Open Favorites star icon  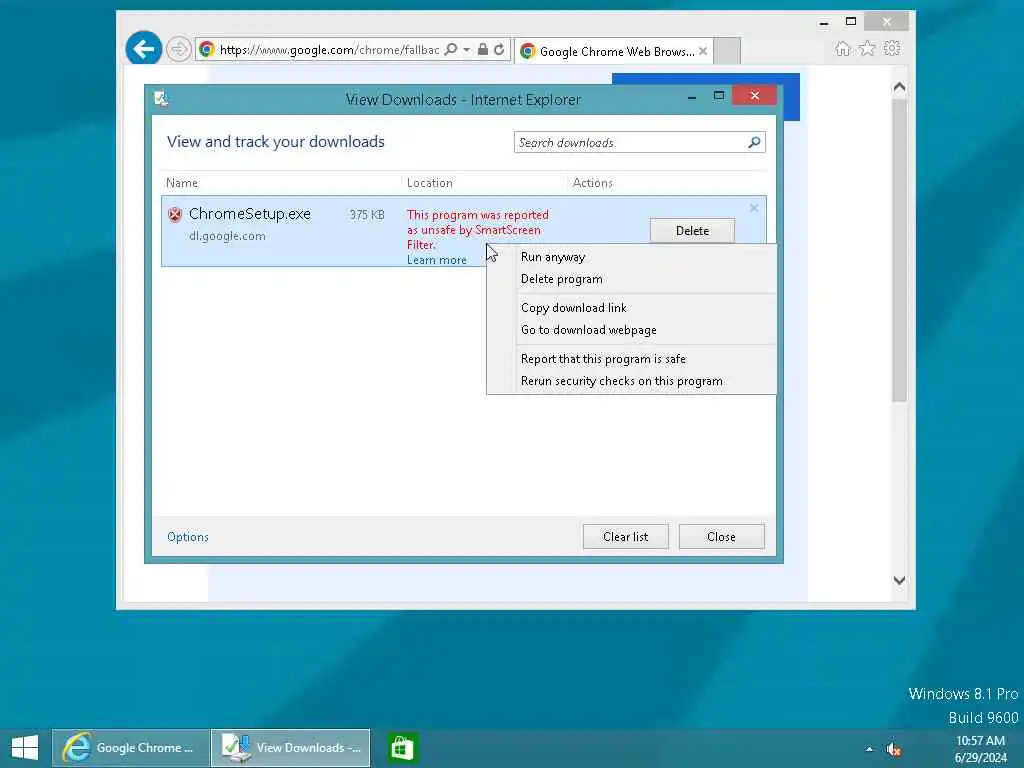tap(867, 48)
